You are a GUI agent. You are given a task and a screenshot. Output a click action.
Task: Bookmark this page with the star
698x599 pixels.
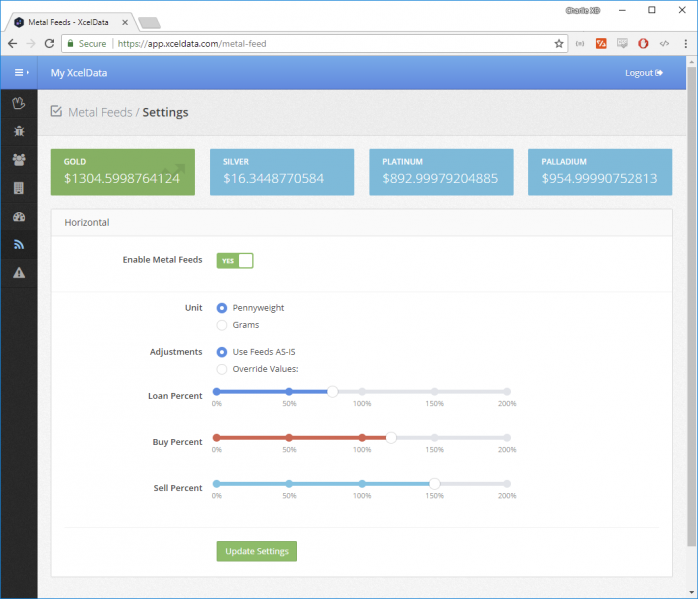click(x=559, y=43)
